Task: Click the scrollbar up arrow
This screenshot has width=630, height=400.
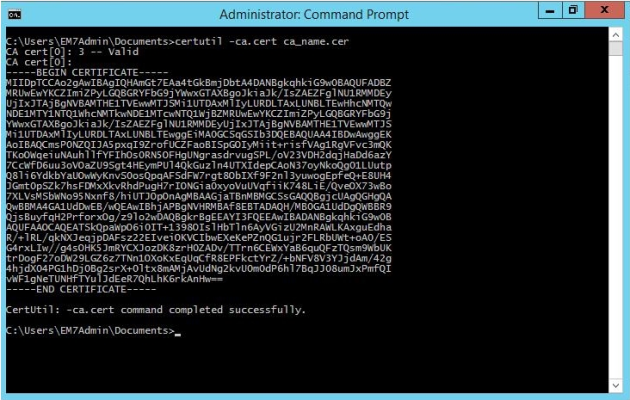Action: [616, 35]
